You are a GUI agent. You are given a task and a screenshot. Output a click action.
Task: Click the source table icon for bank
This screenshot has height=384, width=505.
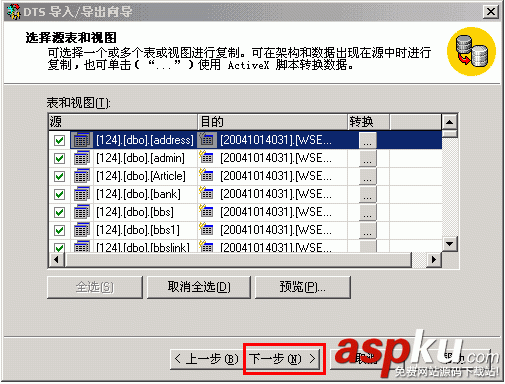click(82, 194)
